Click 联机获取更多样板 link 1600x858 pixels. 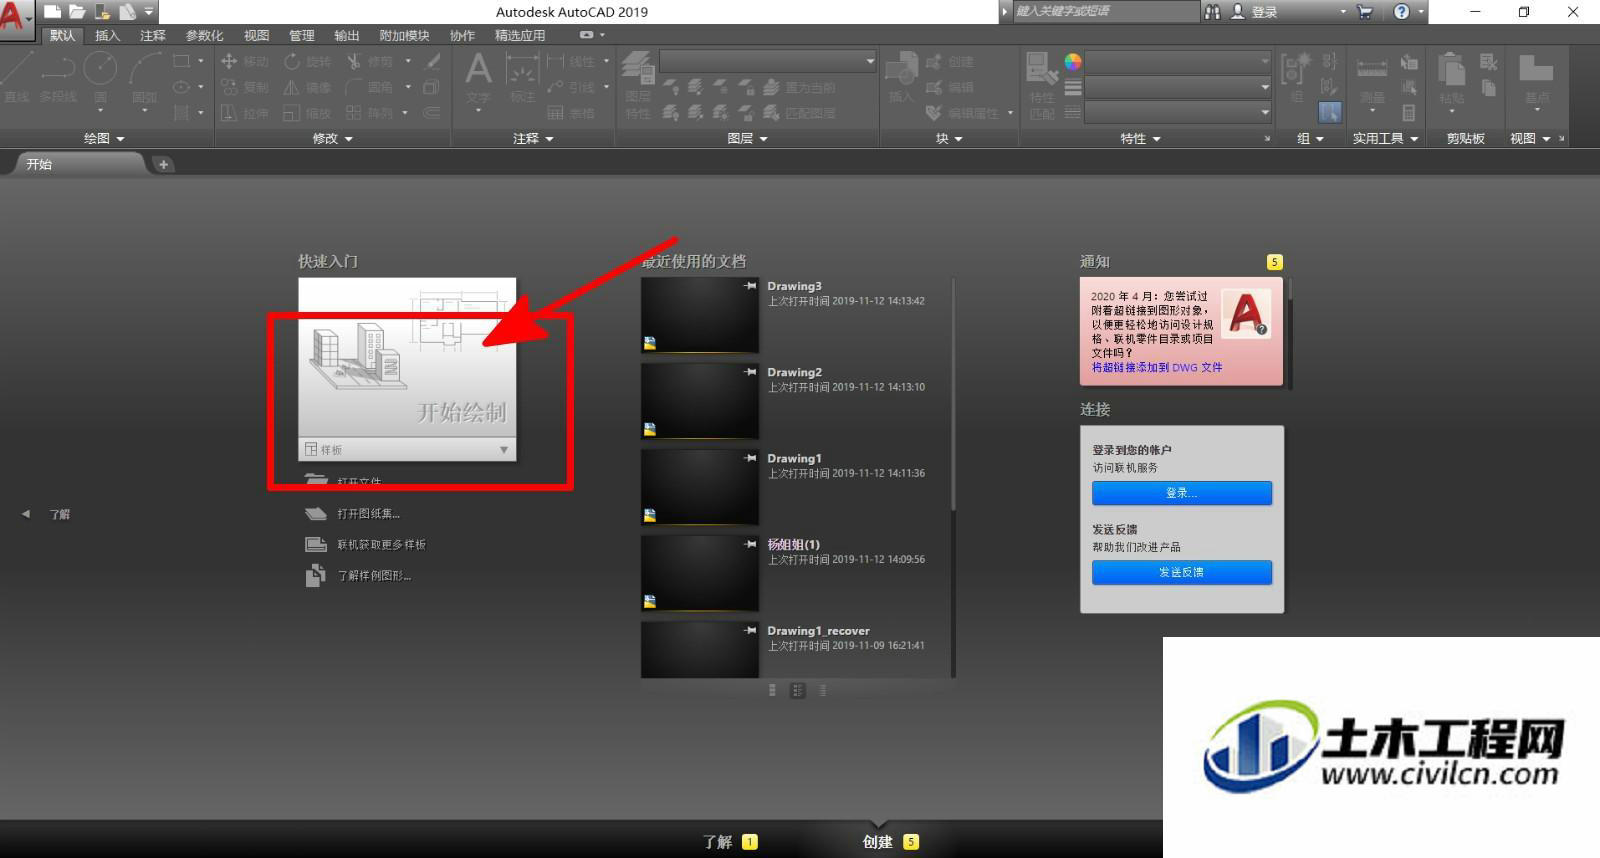point(381,545)
